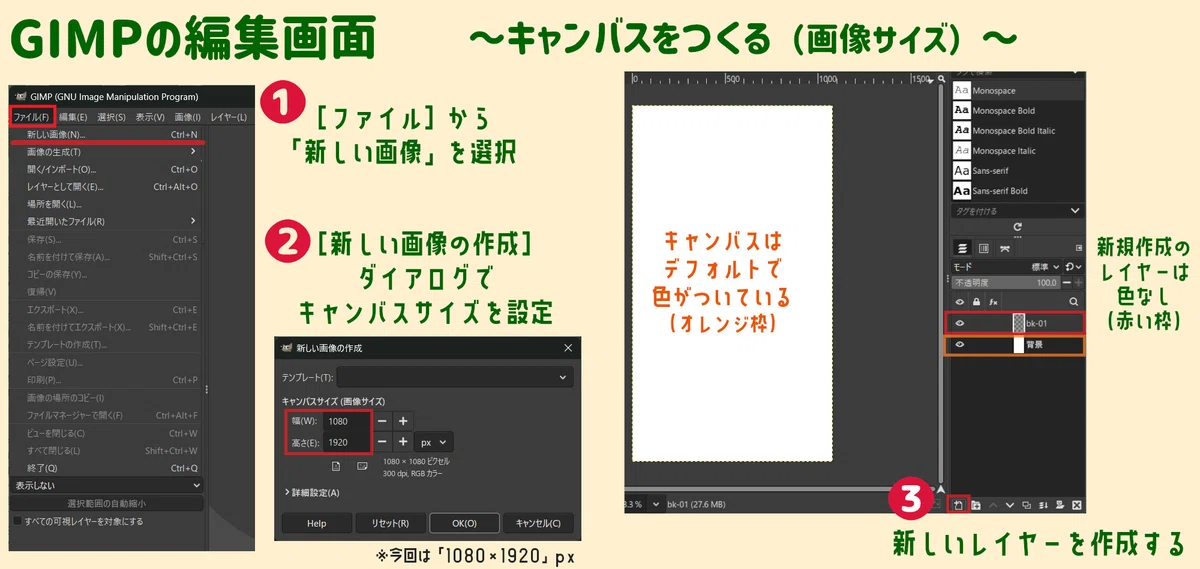Lower layer with the down arrow icon

coord(1010,505)
